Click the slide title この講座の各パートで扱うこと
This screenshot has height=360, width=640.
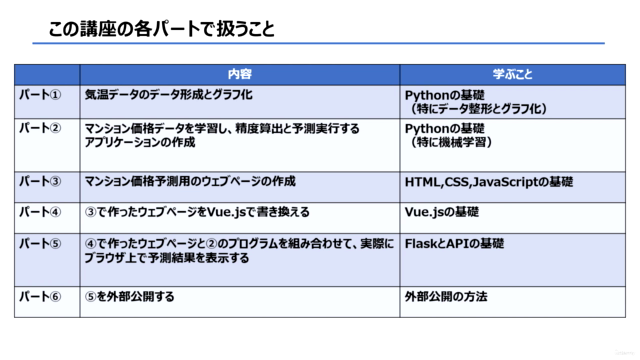pyautogui.click(x=162, y=29)
